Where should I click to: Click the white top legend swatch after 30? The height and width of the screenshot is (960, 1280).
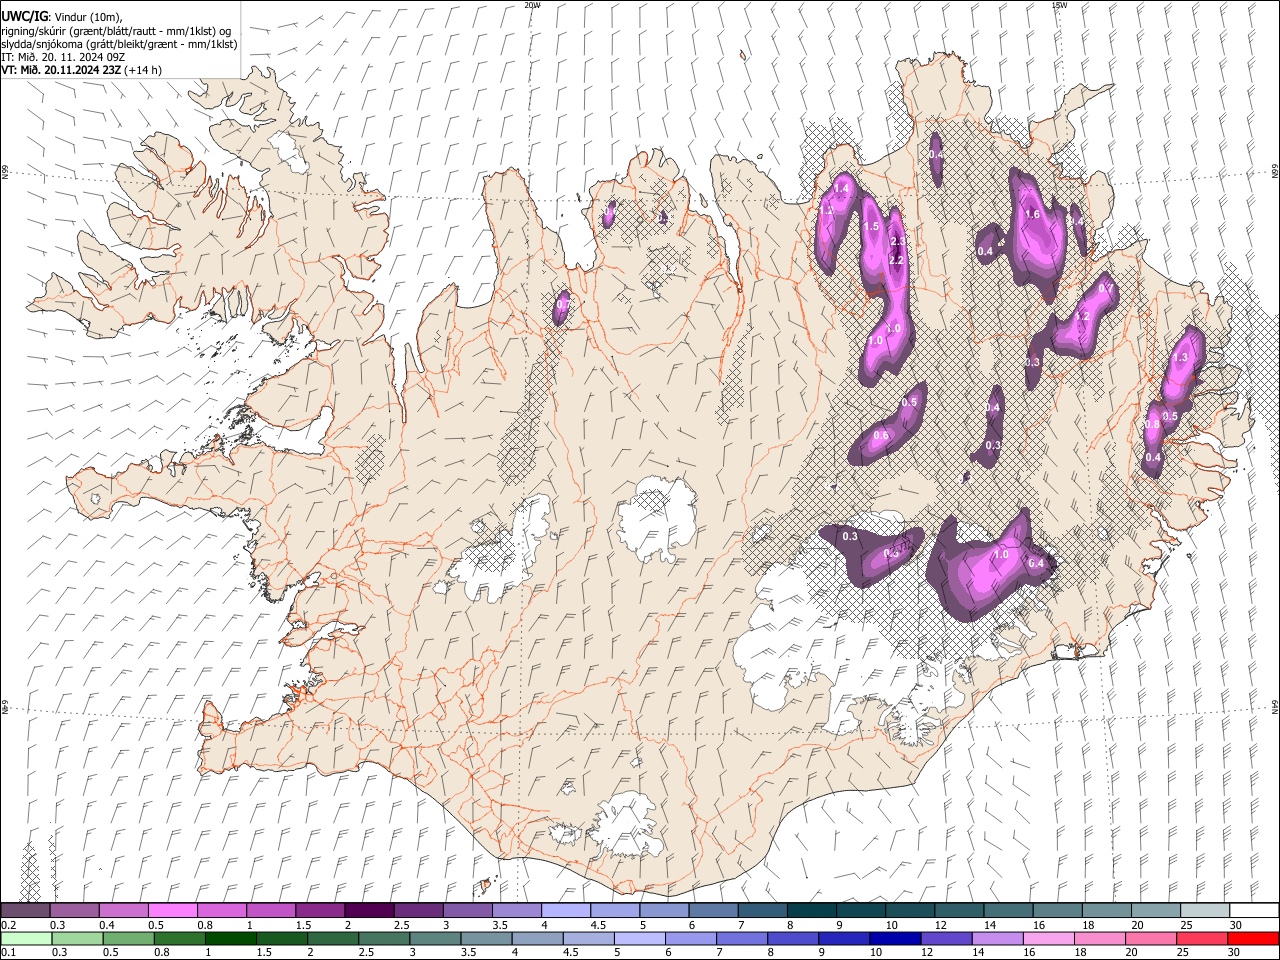1254,910
